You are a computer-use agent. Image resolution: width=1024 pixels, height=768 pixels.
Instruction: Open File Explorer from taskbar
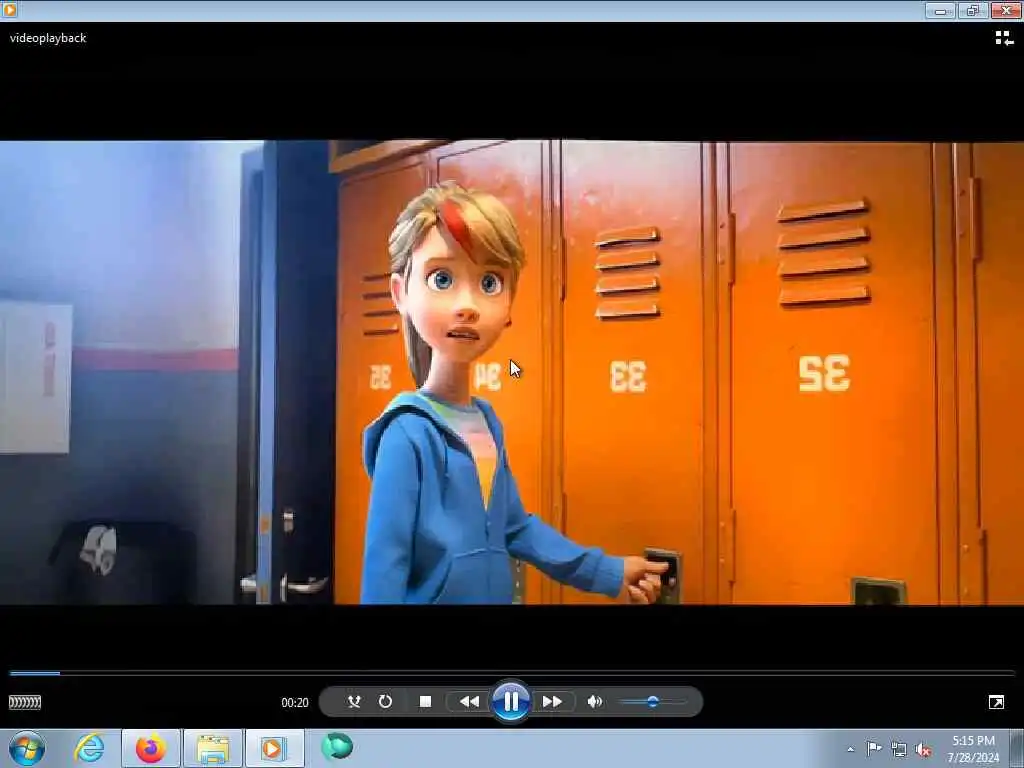212,748
